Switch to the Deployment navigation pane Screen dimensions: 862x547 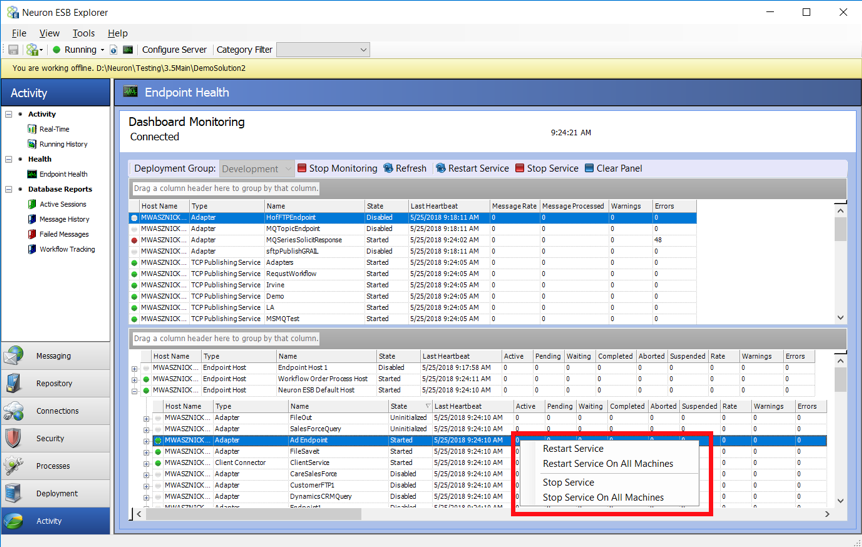click(x=56, y=493)
